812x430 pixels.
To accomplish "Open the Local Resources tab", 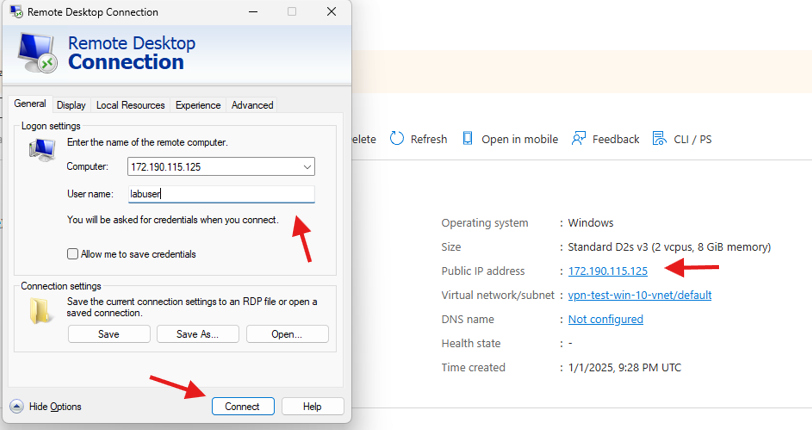I will pyautogui.click(x=130, y=105).
